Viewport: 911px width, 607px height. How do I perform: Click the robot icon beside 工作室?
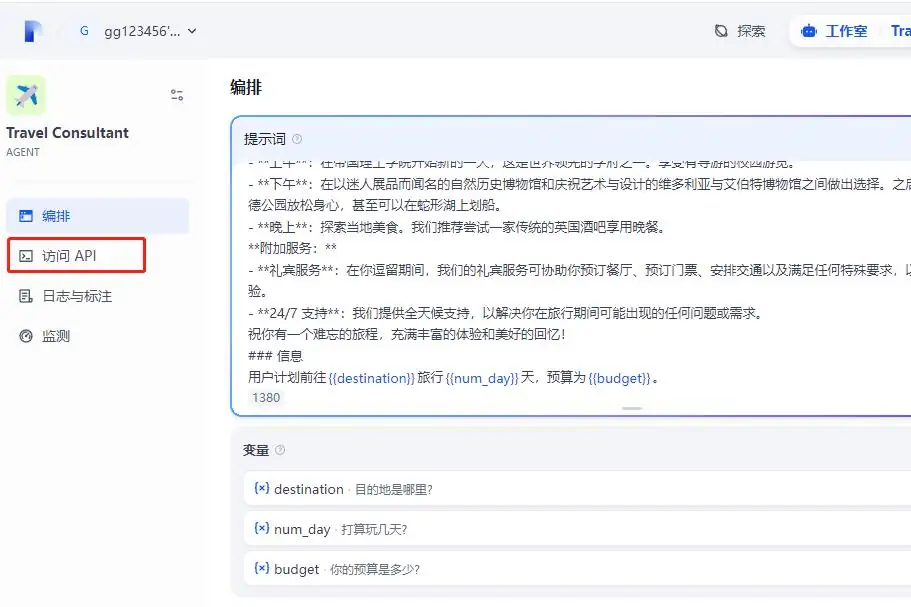coord(808,30)
